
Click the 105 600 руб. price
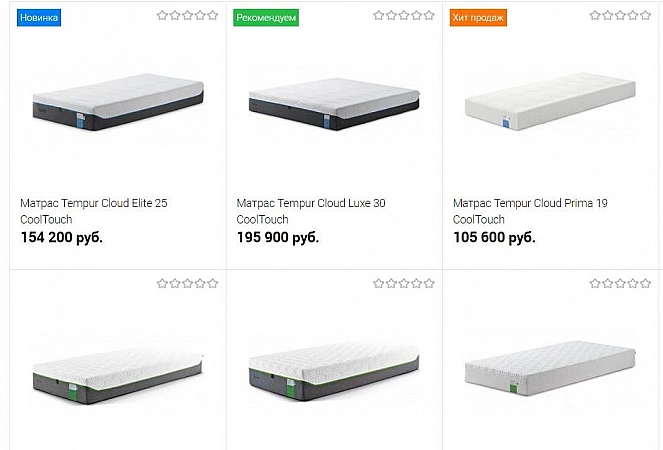[x=494, y=238]
